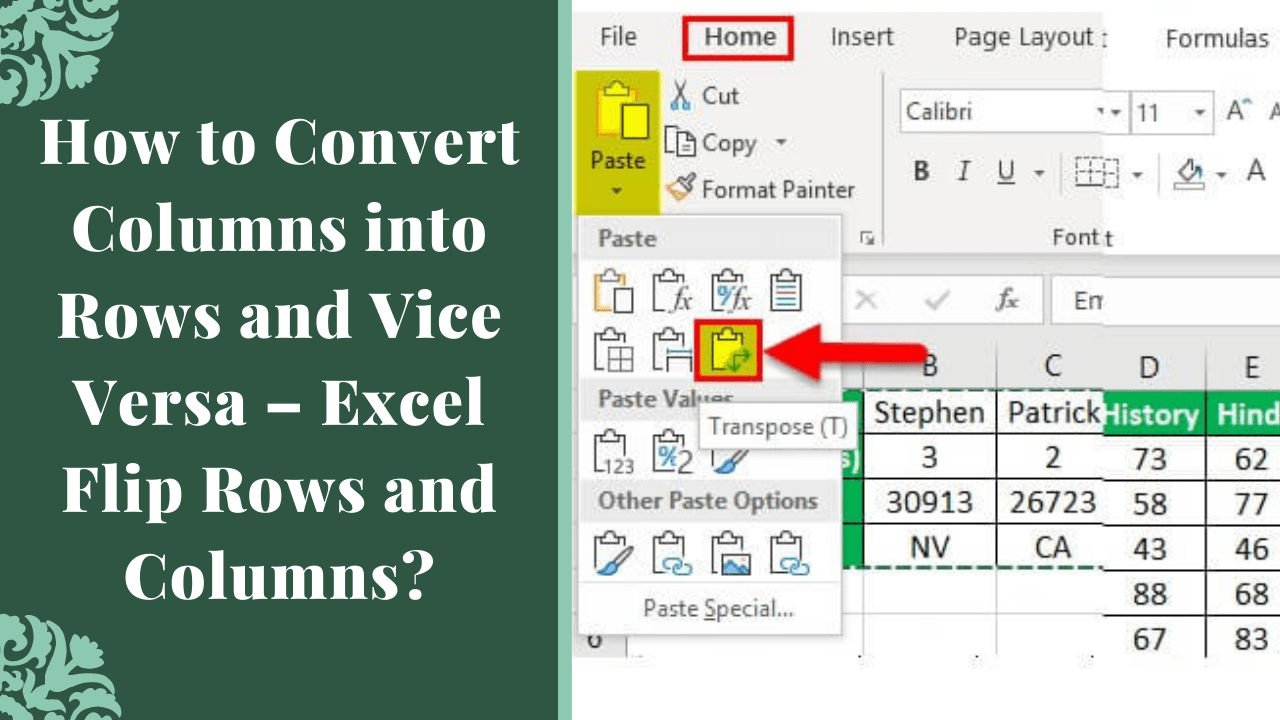1280x720 pixels.
Task: Expand the Underline style arrow
Action: point(1041,175)
